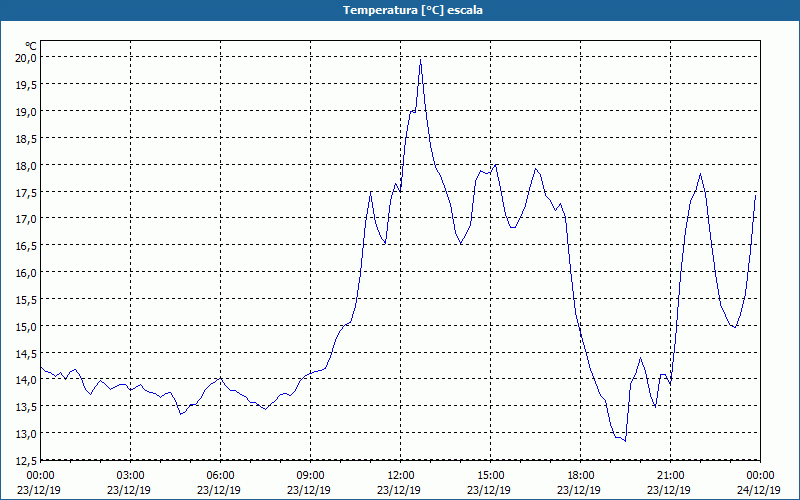Select the 19,5 temperature axis label
This screenshot has height=500, width=800.
point(26,84)
